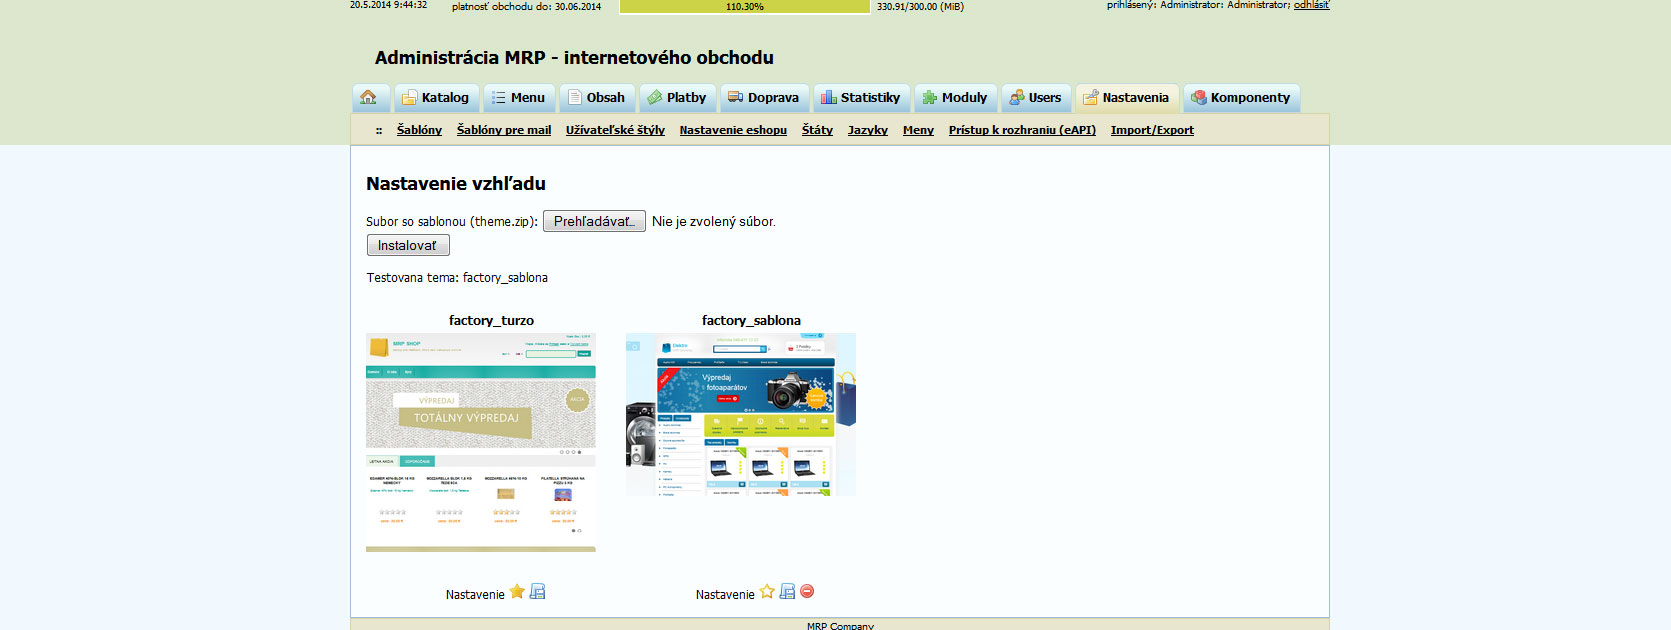Go to the Platby tab
This screenshot has width=1671, height=630.
click(677, 98)
